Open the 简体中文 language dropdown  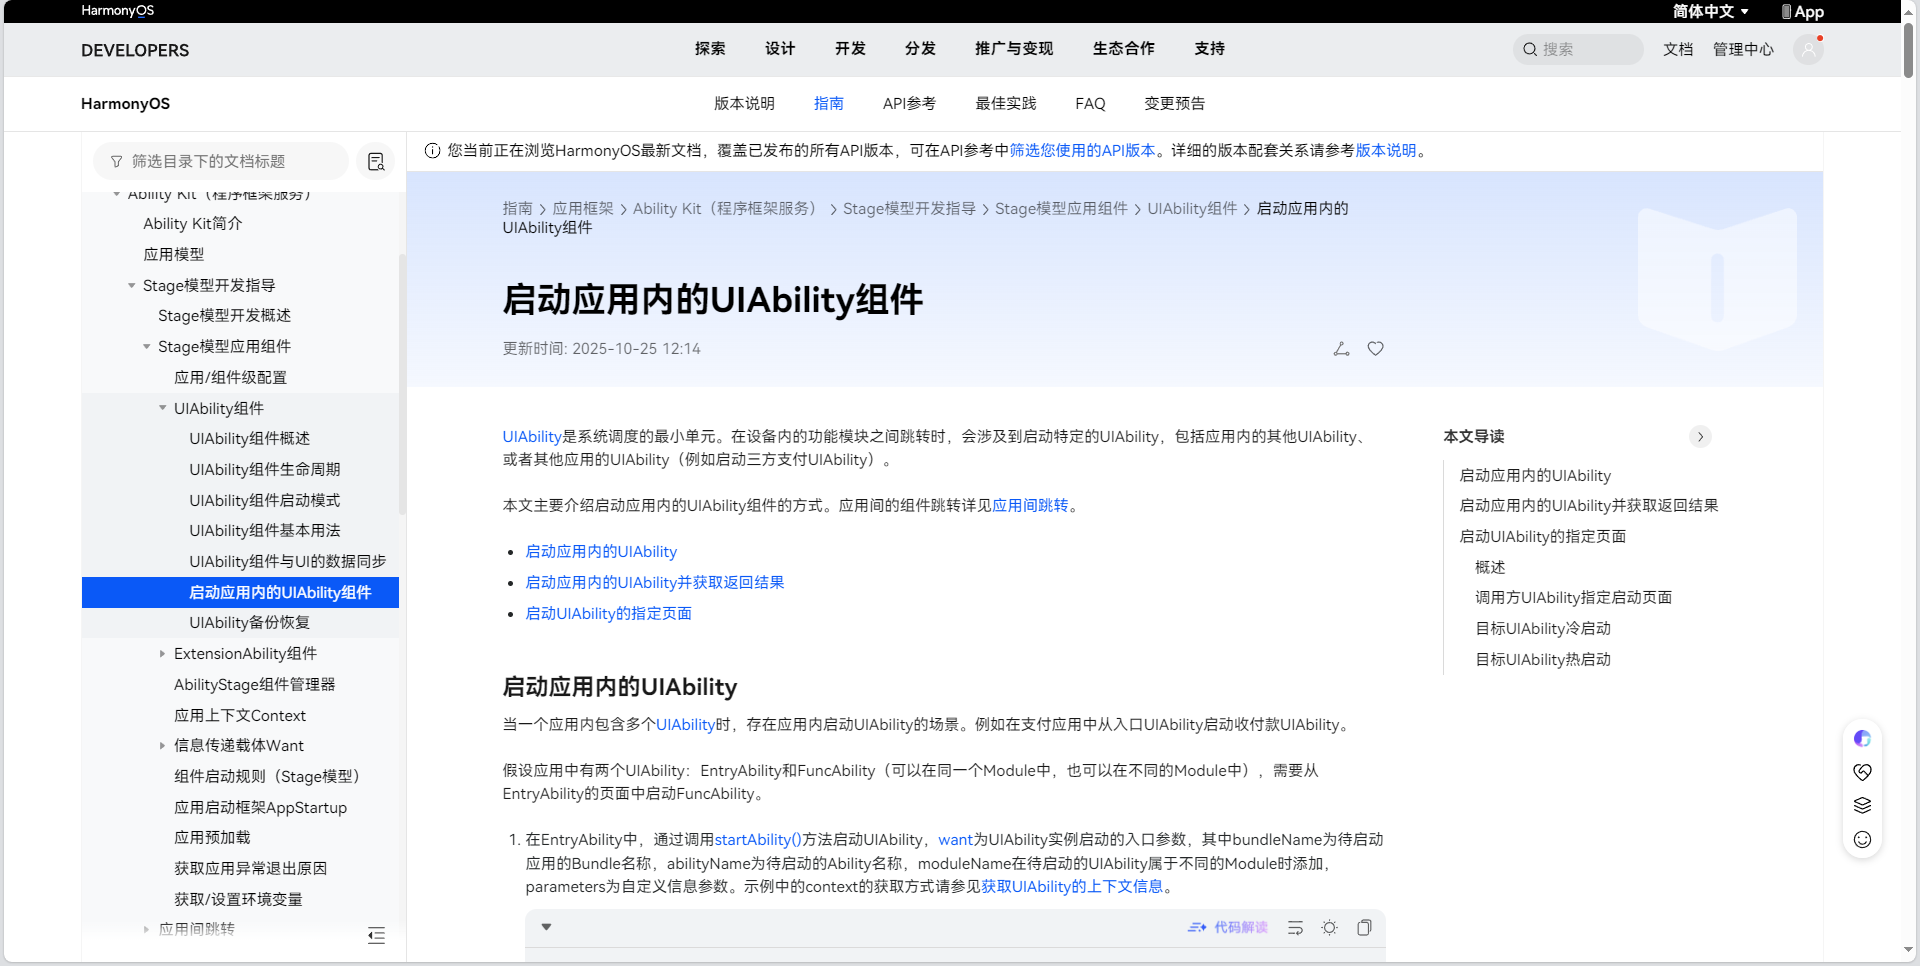[1710, 11]
